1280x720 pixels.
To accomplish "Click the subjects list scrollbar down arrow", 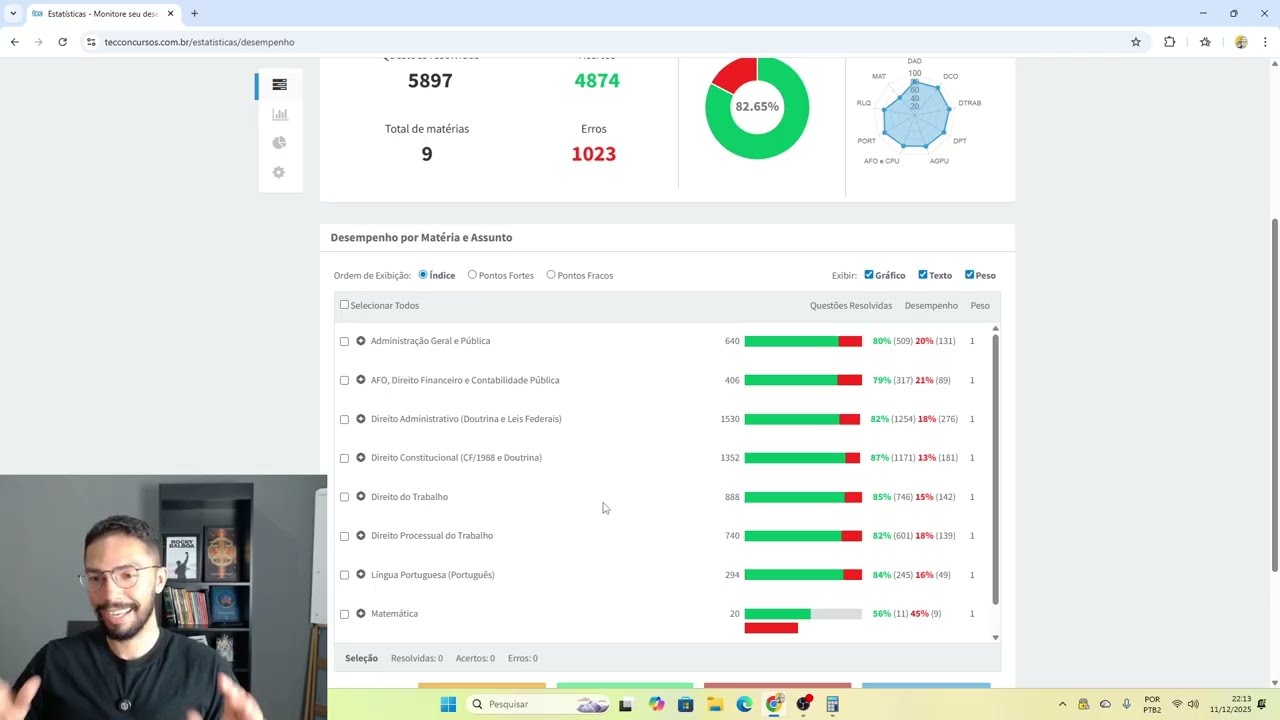I will pyautogui.click(x=995, y=637).
